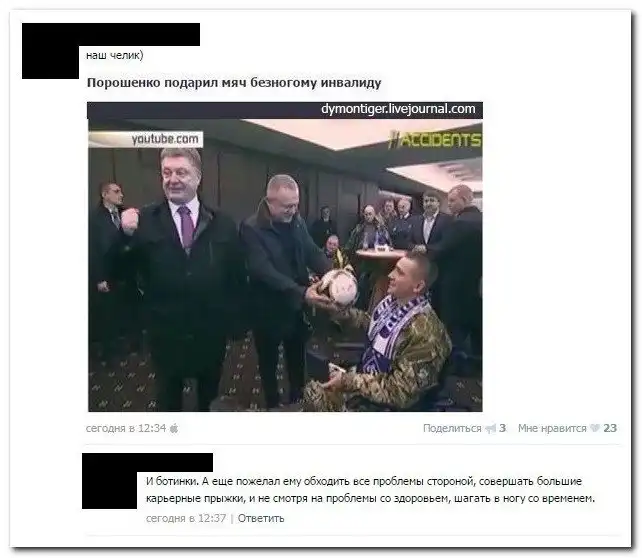Play the attached video thumbnail
The image size is (642, 558).
coord(285,257)
